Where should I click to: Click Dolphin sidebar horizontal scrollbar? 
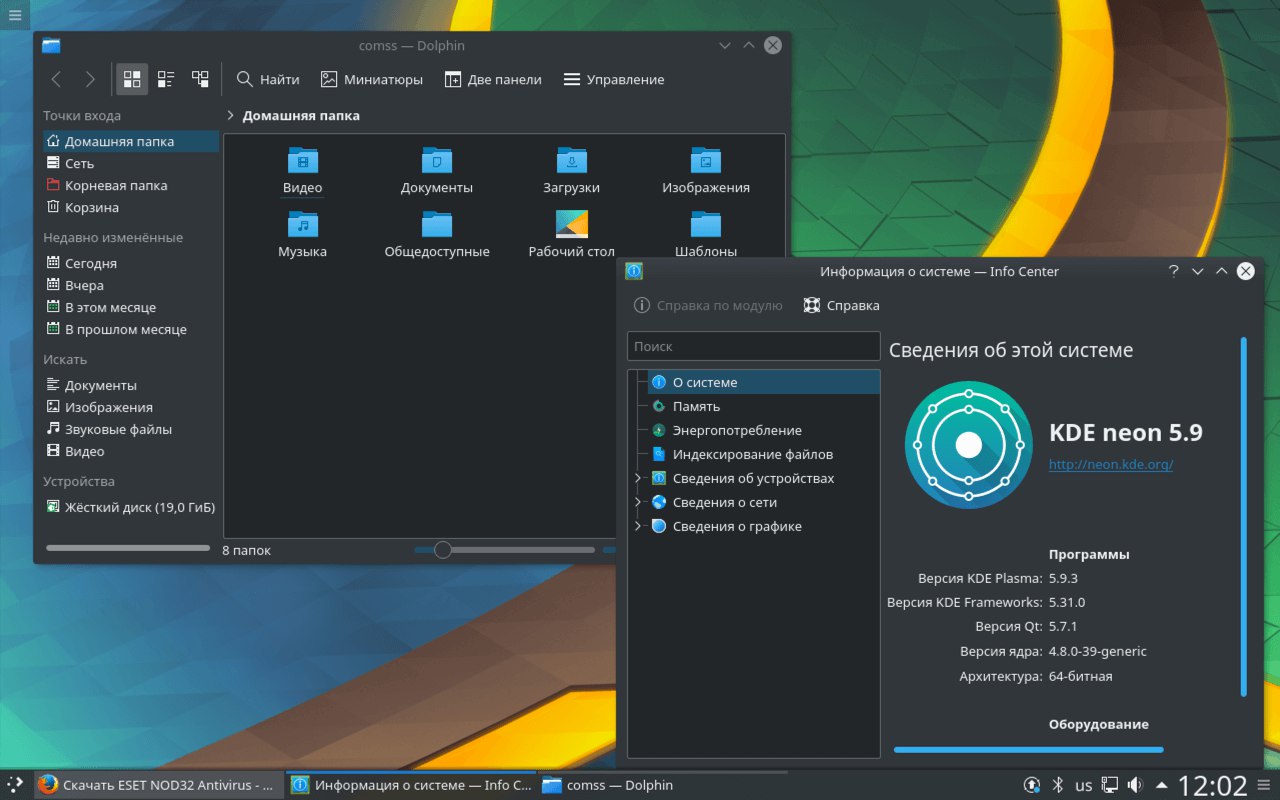(x=128, y=548)
